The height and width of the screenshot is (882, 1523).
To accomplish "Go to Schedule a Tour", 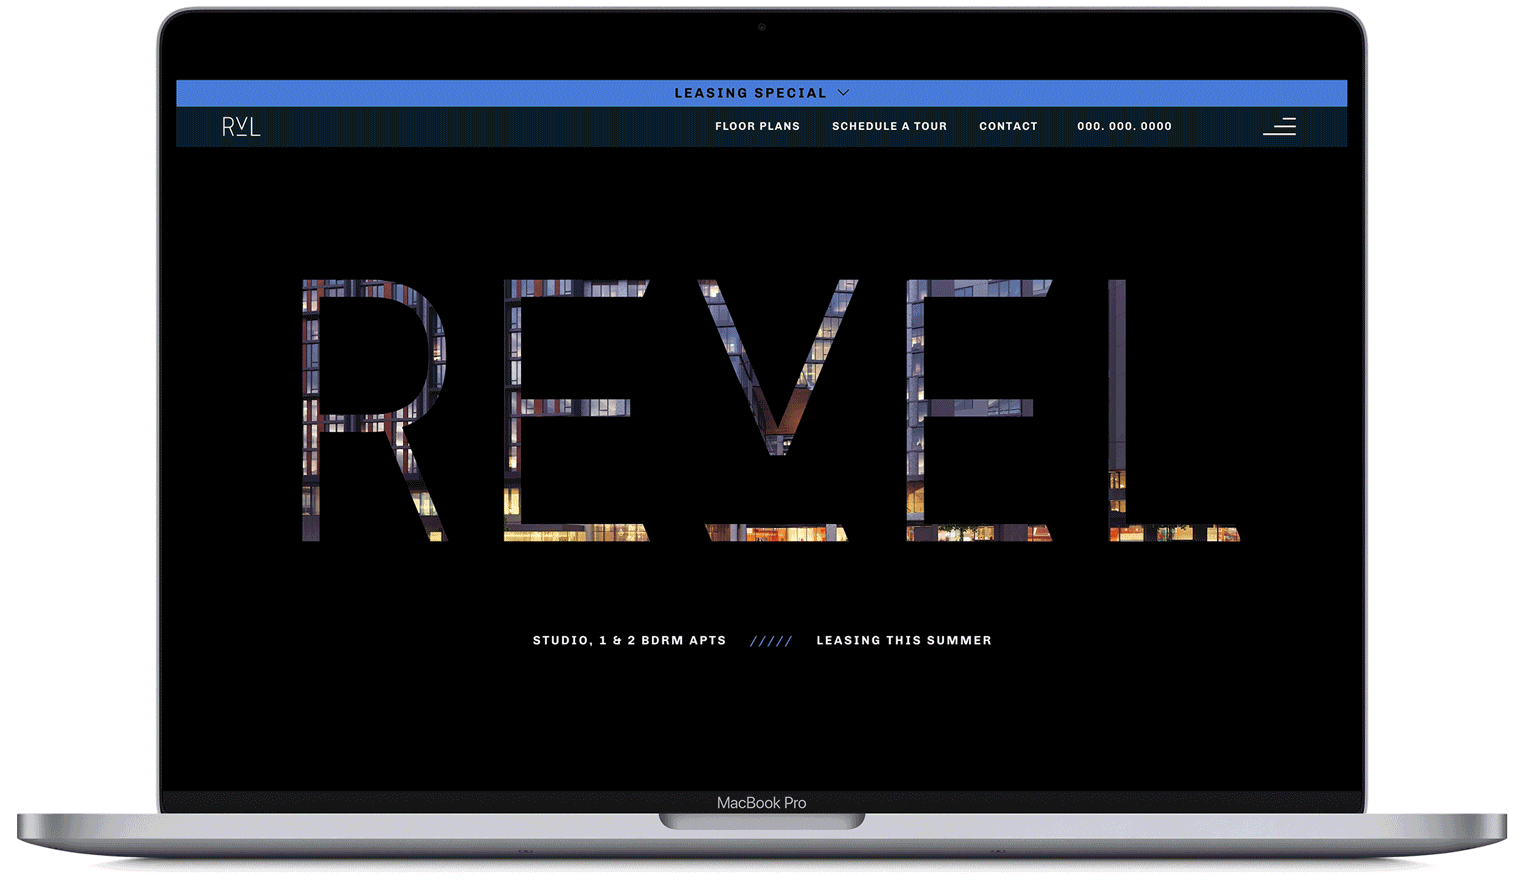I will pyautogui.click(x=889, y=126).
